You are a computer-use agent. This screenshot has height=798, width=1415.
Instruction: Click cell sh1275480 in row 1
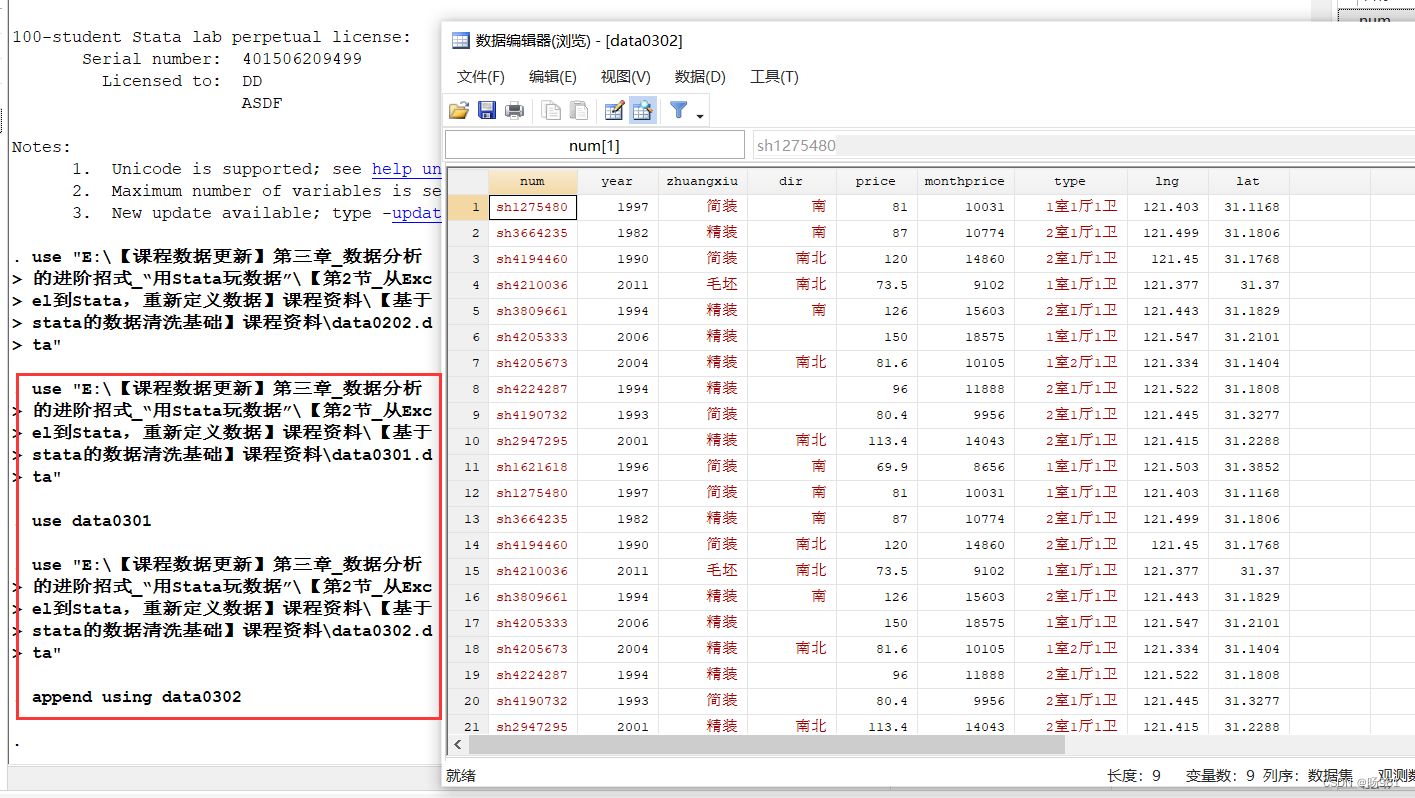point(533,206)
